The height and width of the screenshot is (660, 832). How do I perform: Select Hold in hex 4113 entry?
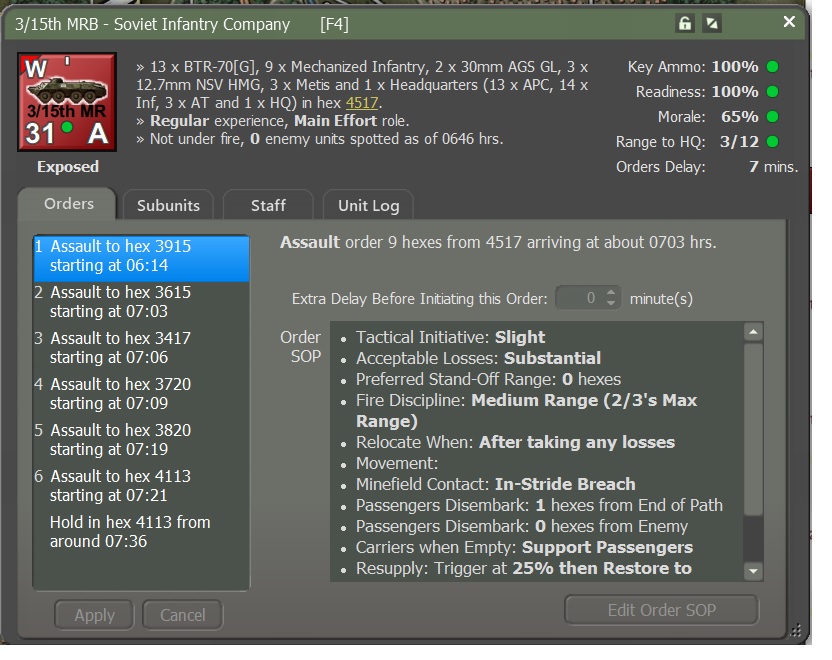pos(141,532)
